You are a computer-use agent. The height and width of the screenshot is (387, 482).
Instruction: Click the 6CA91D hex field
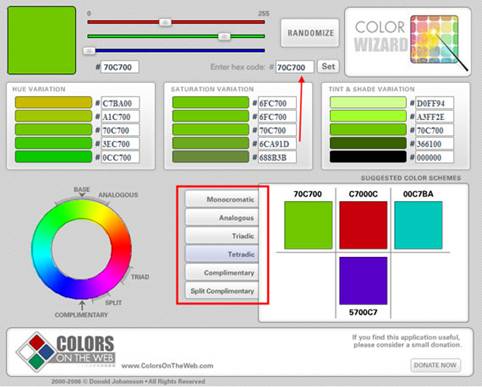[x=277, y=144]
